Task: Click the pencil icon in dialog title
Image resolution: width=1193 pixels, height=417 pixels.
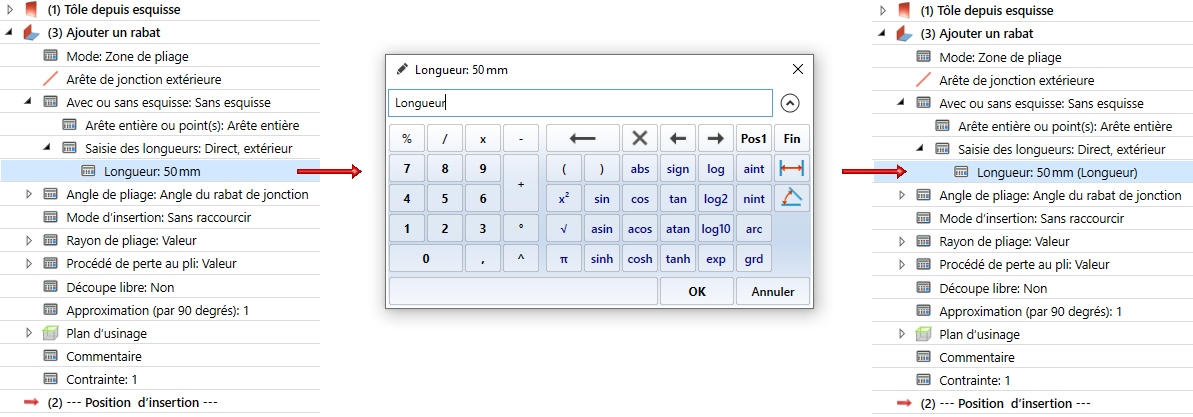Action: (402, 69)
